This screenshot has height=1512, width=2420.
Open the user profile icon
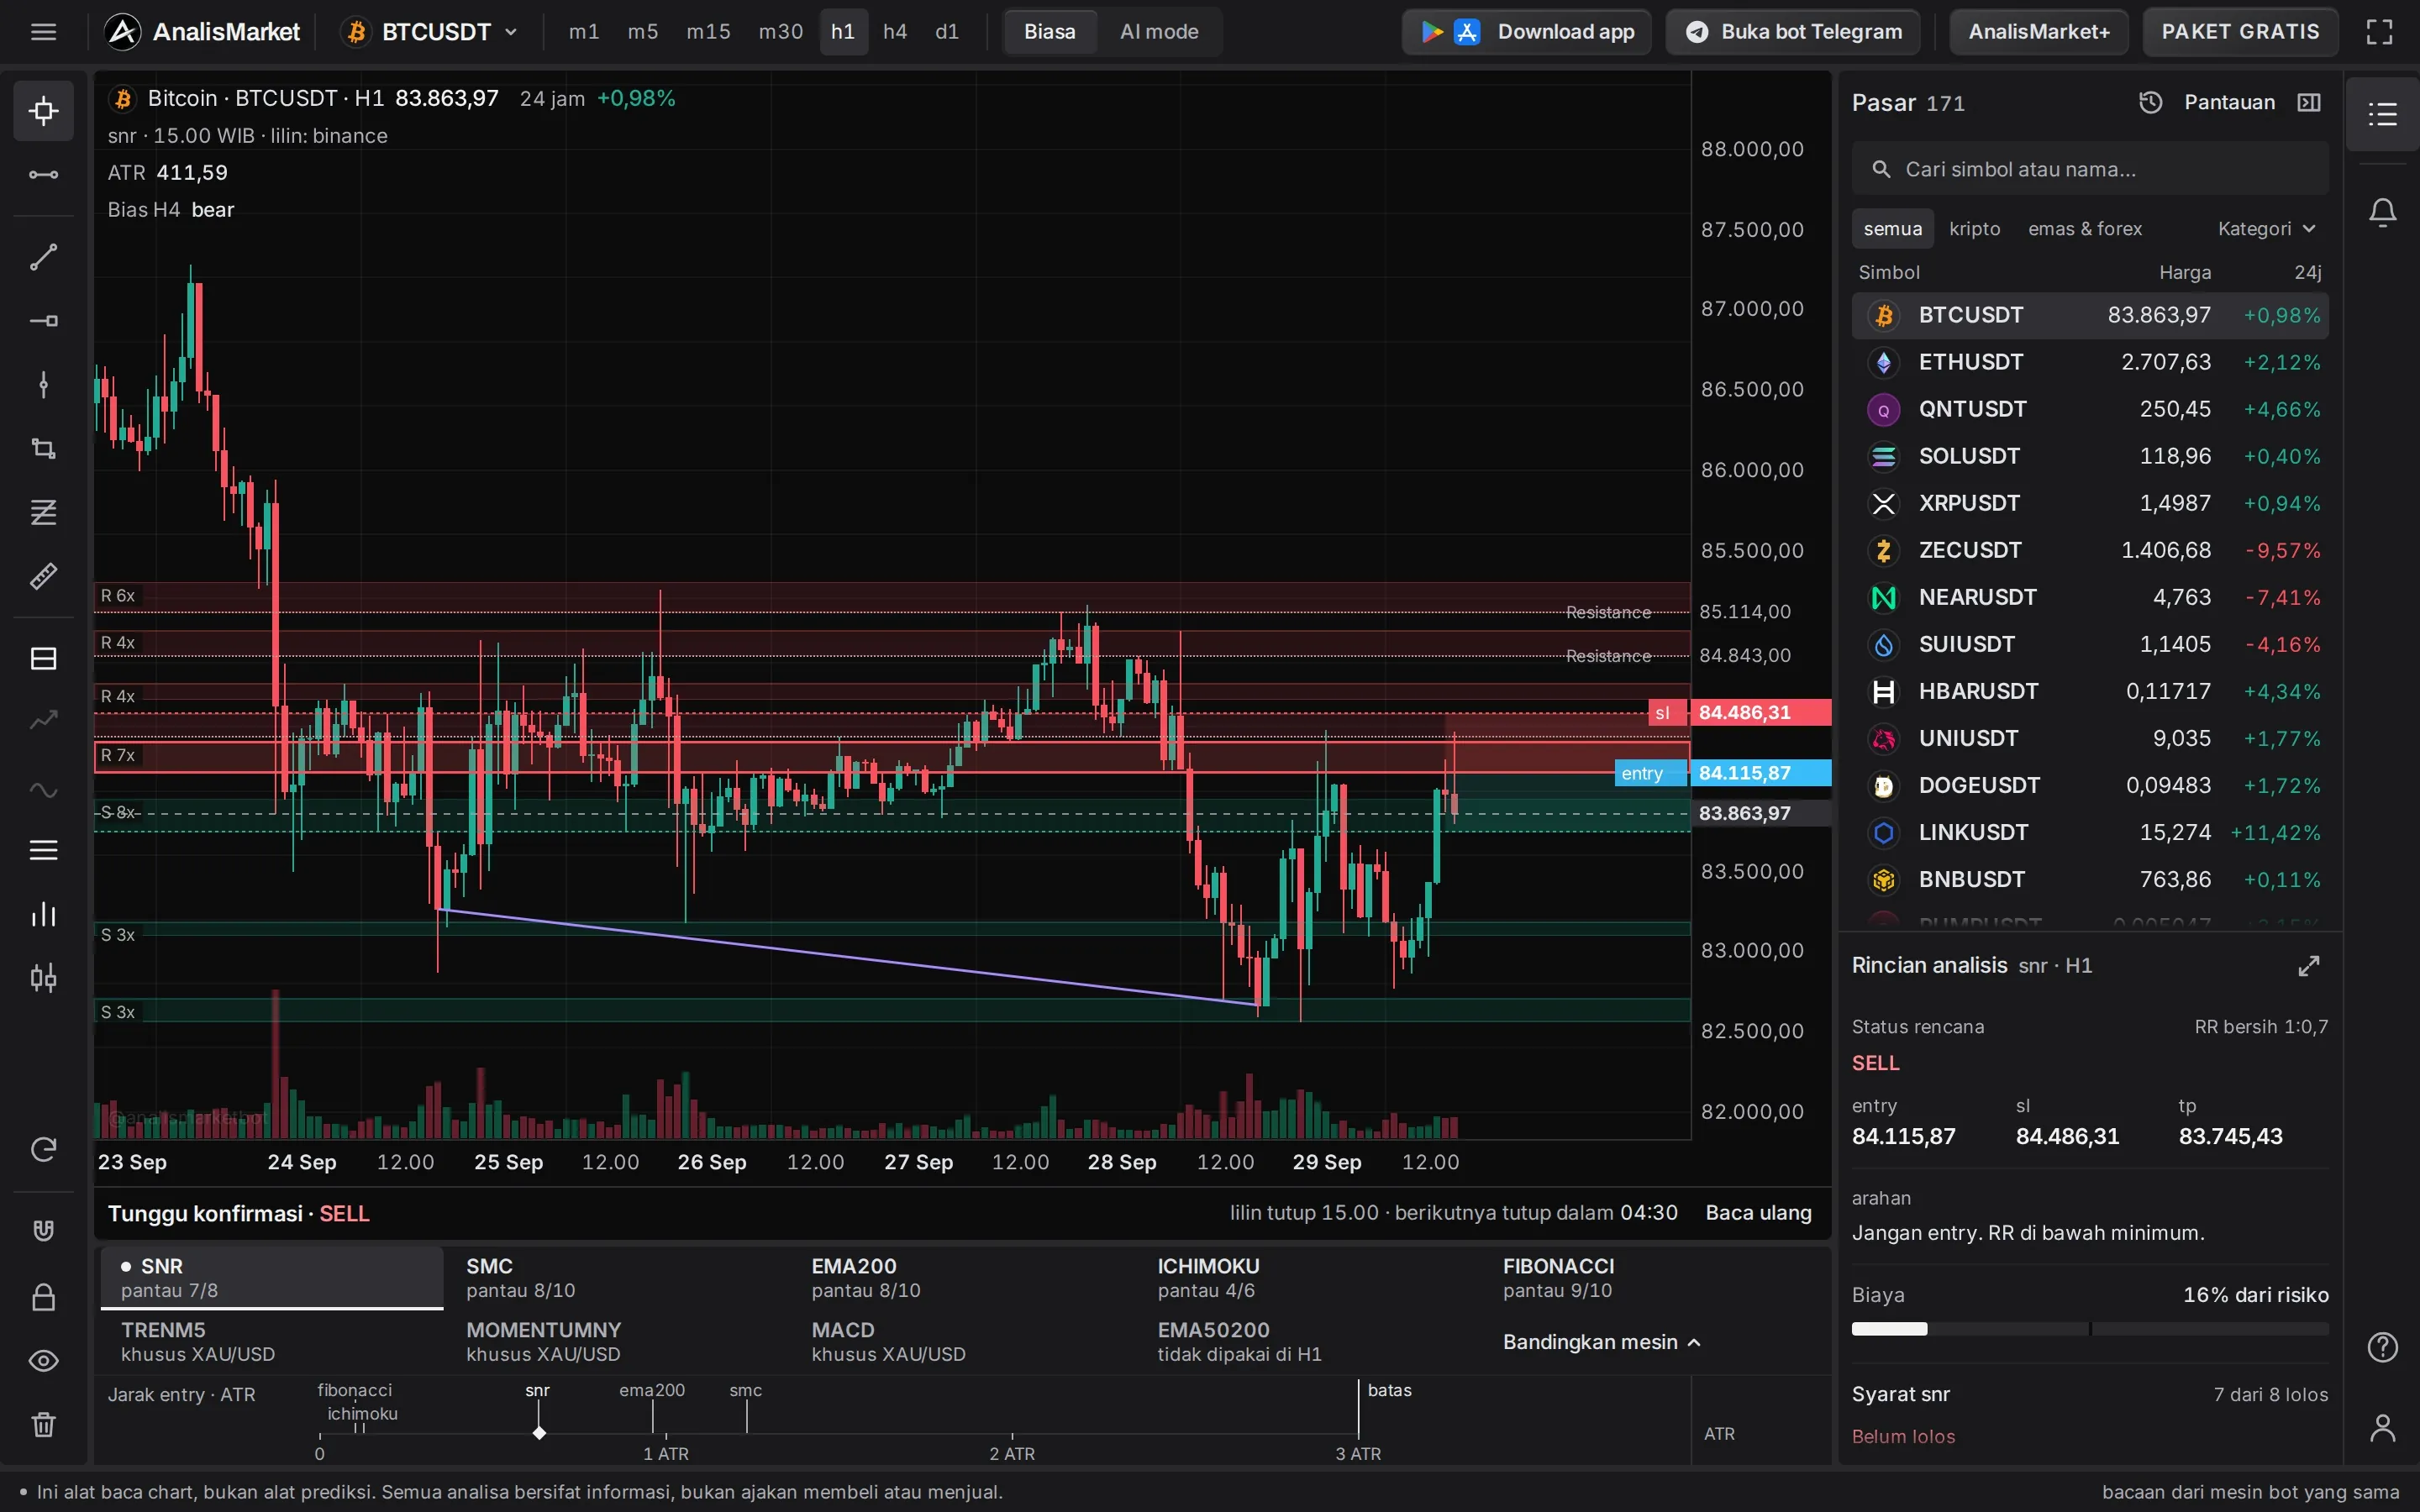[2383, 1427]
